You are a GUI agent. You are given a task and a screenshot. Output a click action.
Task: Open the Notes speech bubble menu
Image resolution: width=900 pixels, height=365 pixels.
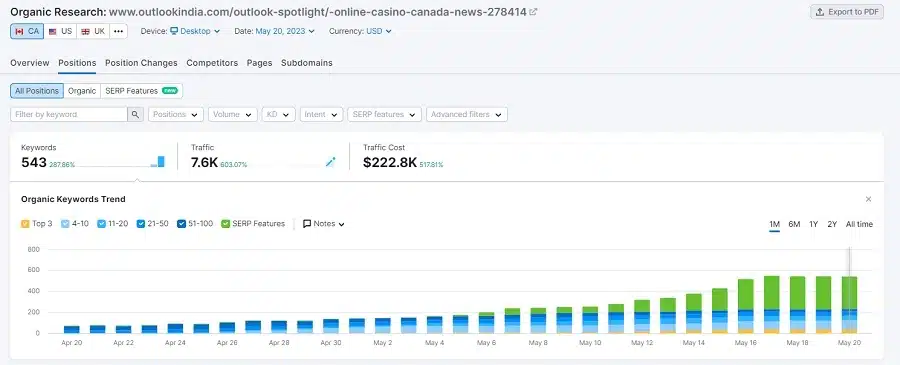pyautogui.click(x=324, y=224)
